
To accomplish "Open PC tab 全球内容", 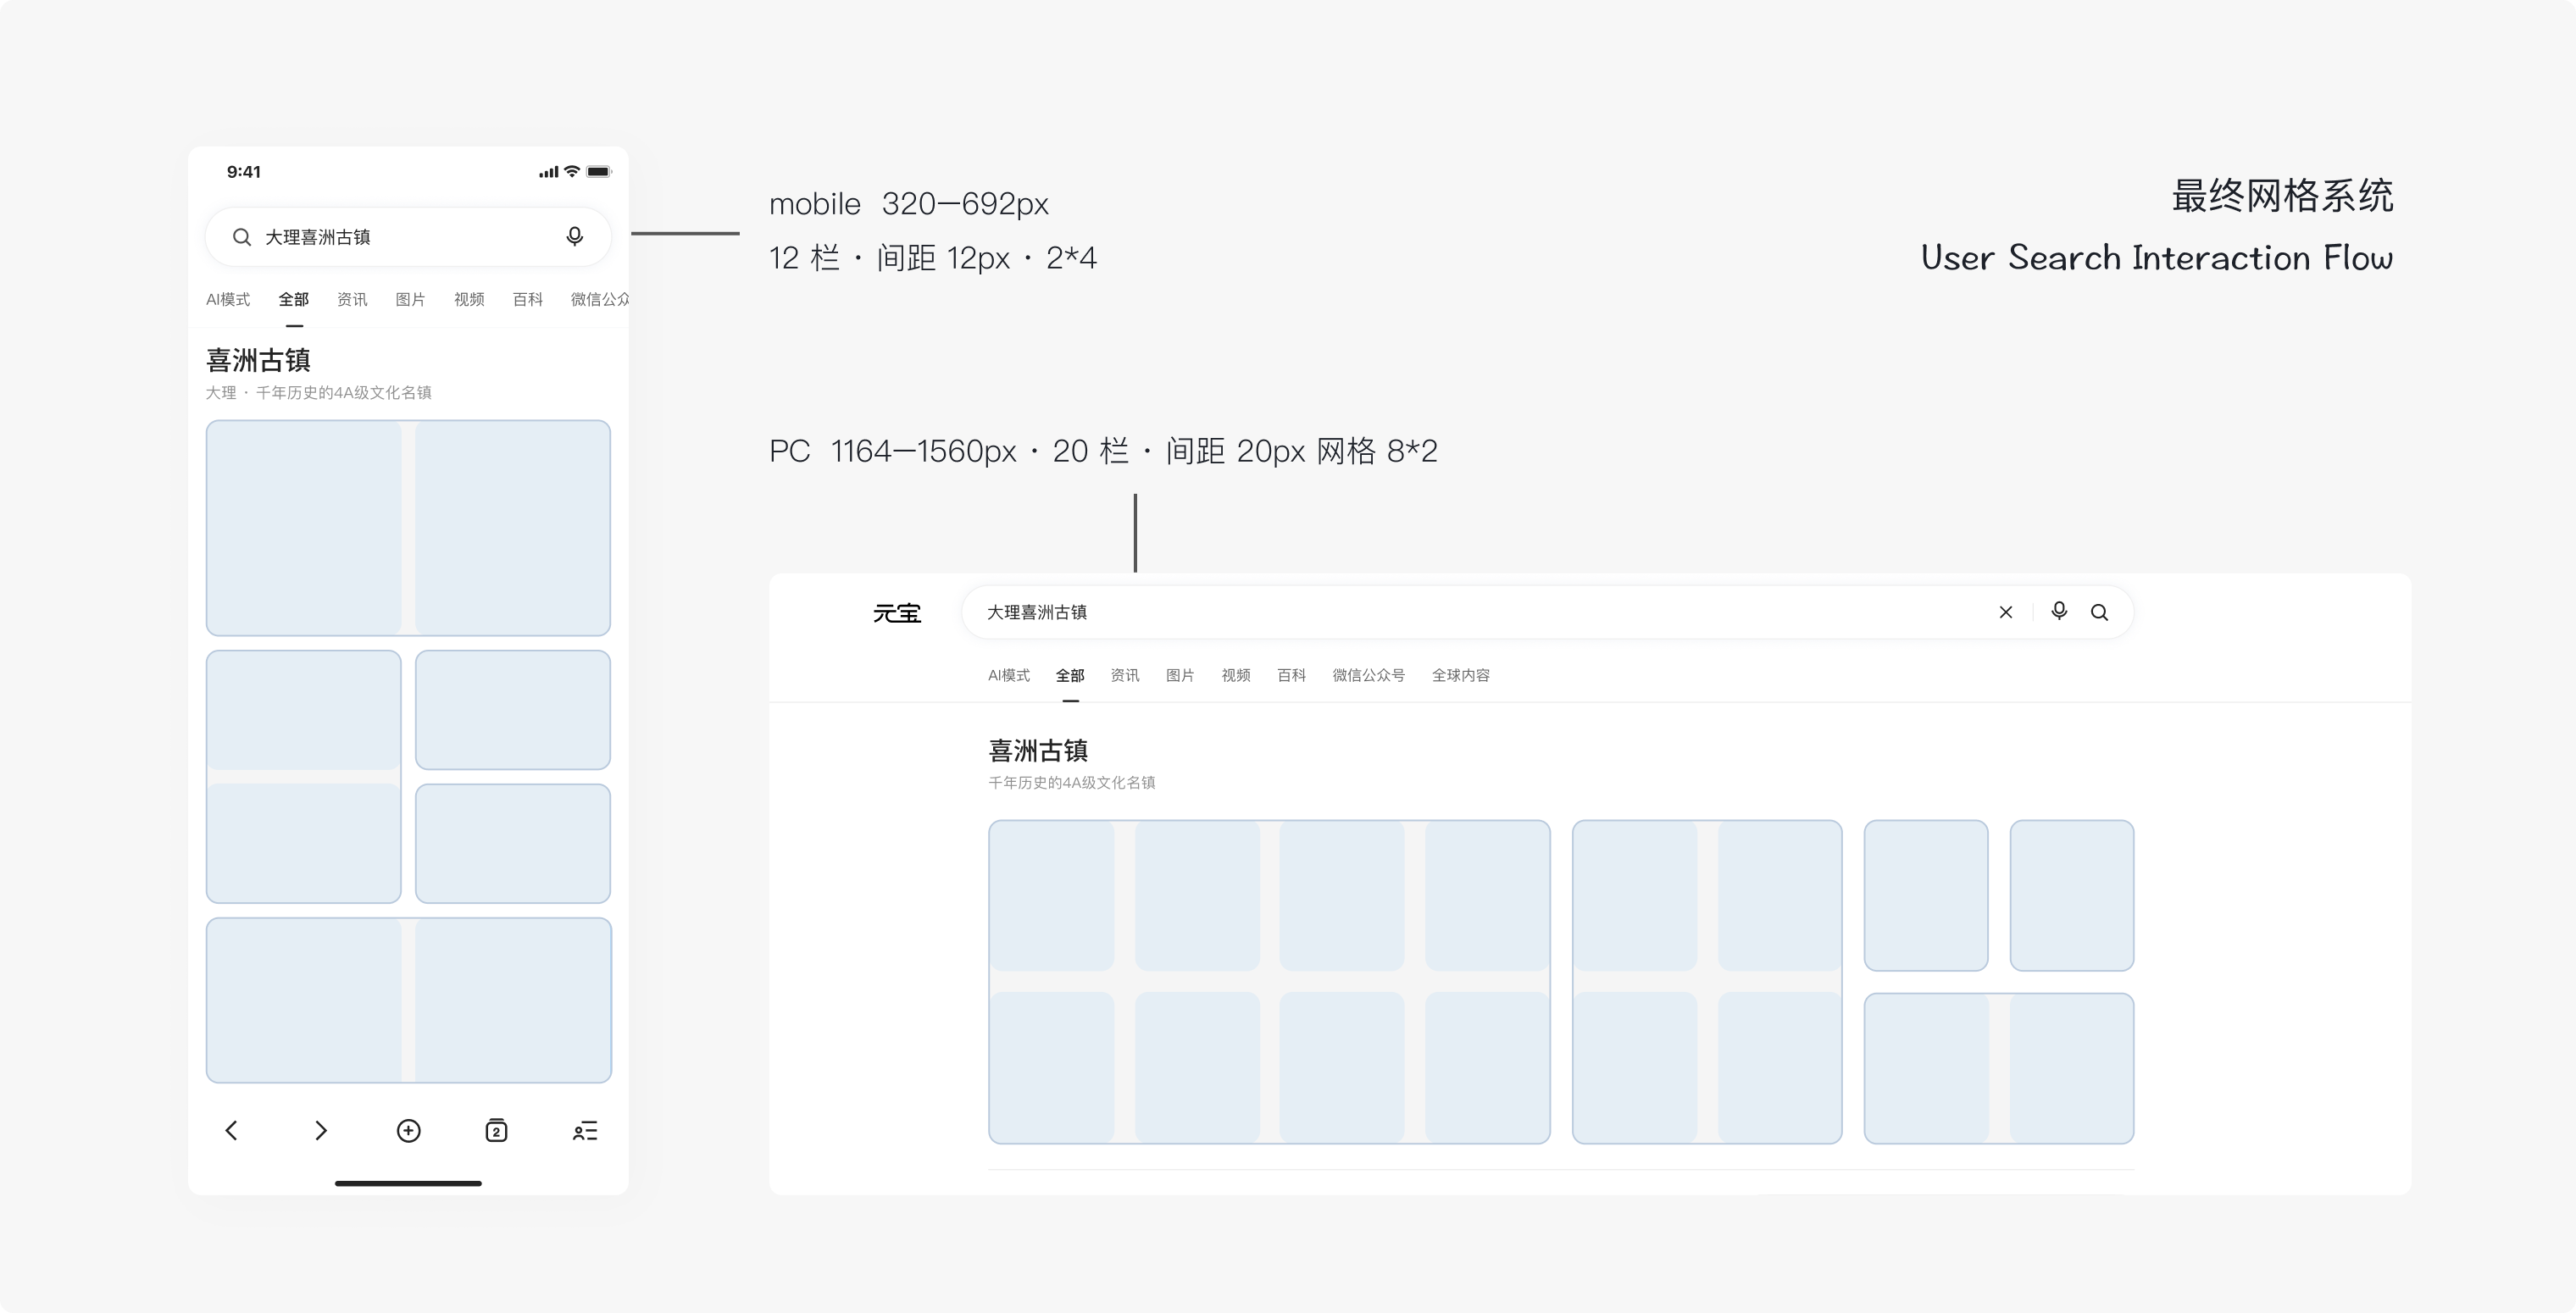I will tap(1461, 675).
